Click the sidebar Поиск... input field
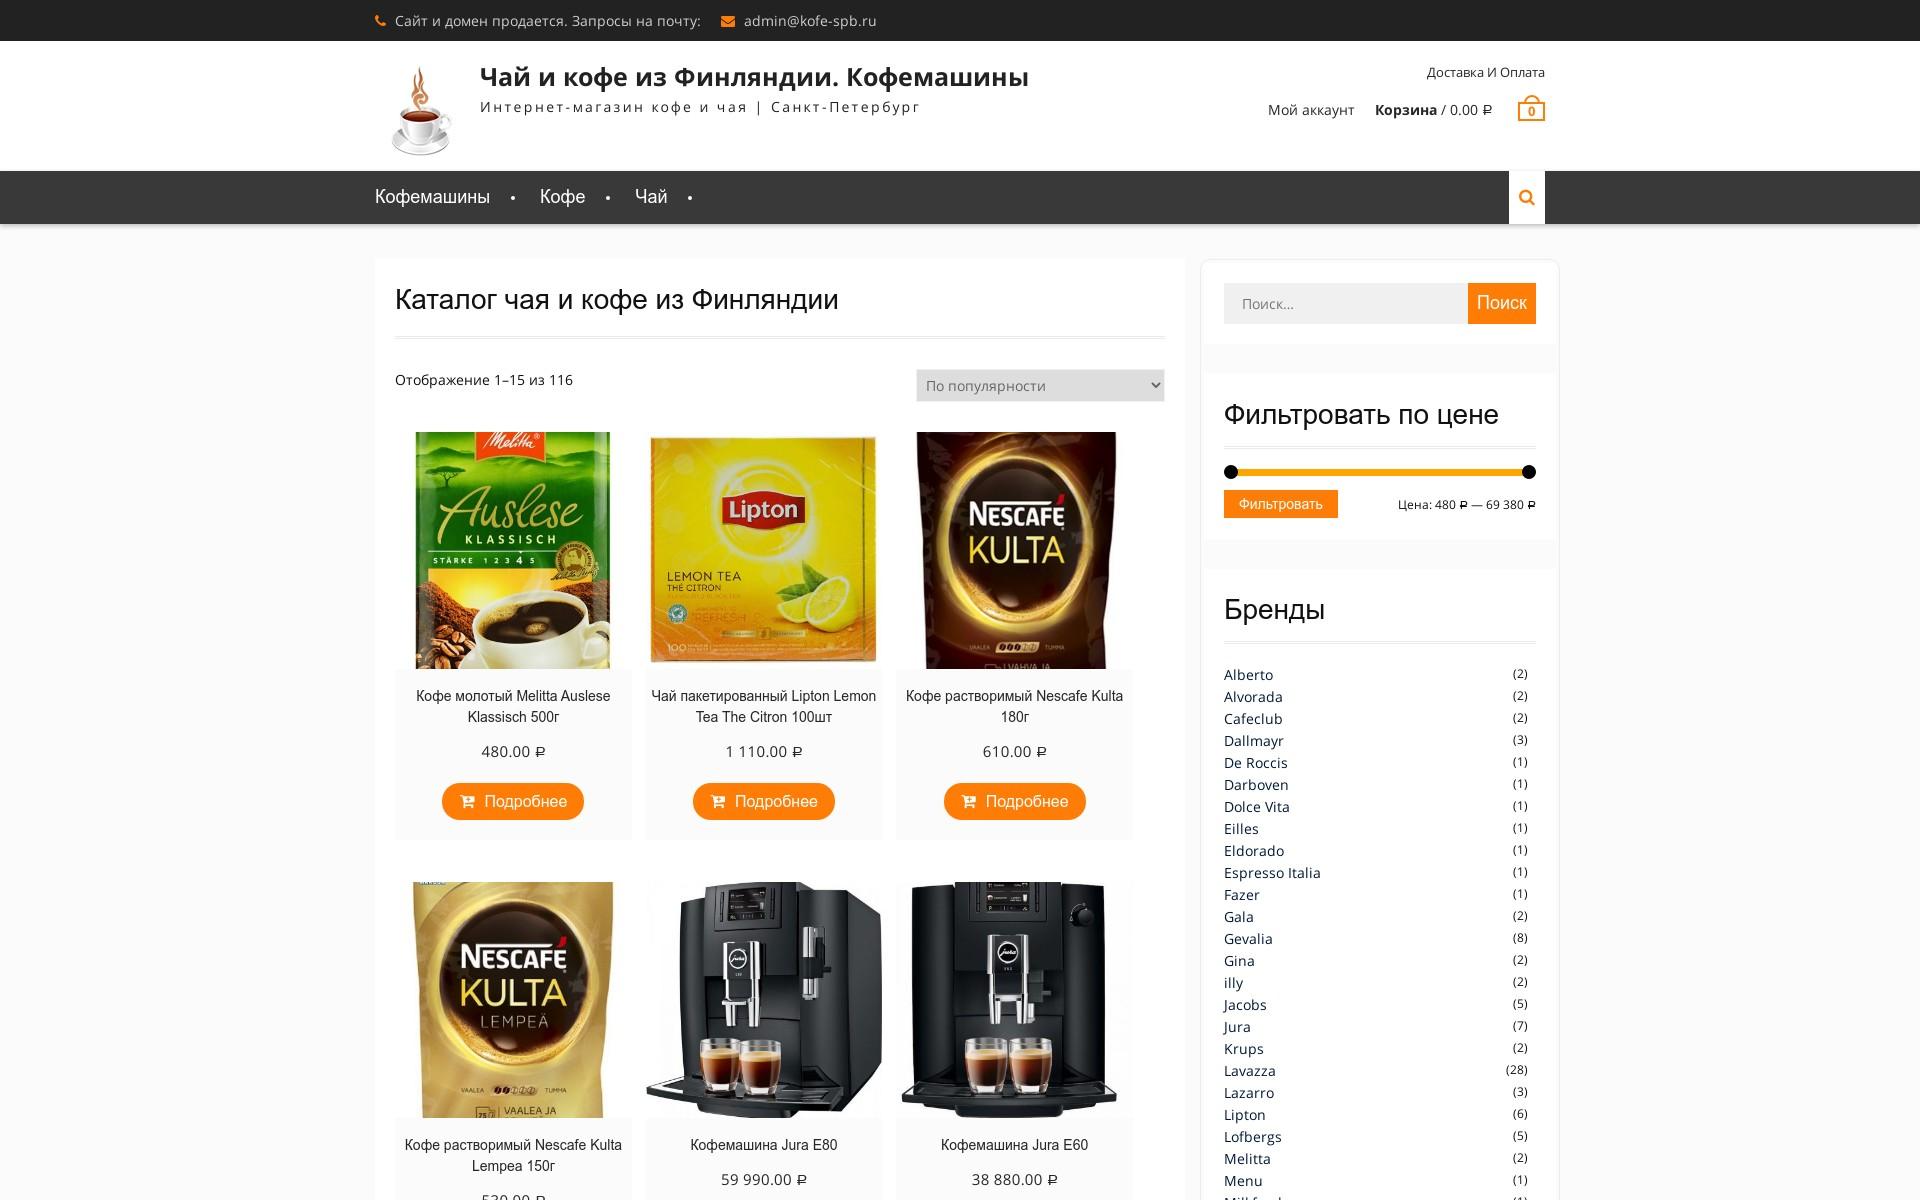Viewport: 1920px width, 1200px height. [x=1345, y=304]
